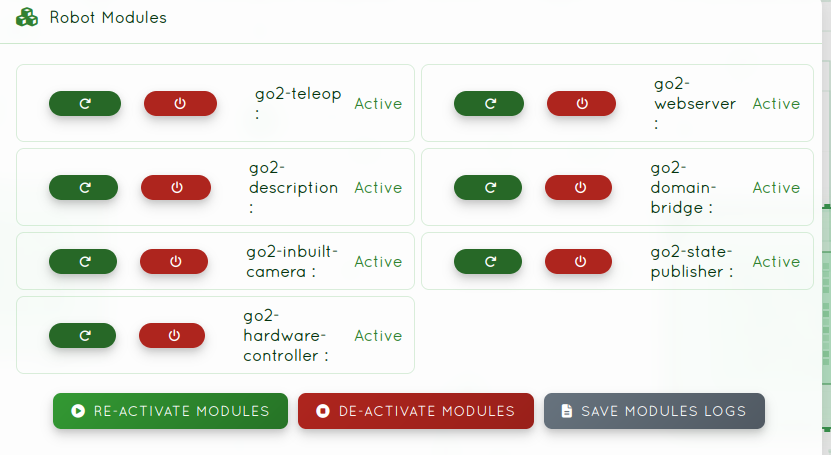The height and width of the screenshot is (455, 831).
Task: Click Re-Activate Modules button
Action: coord(170,411)
